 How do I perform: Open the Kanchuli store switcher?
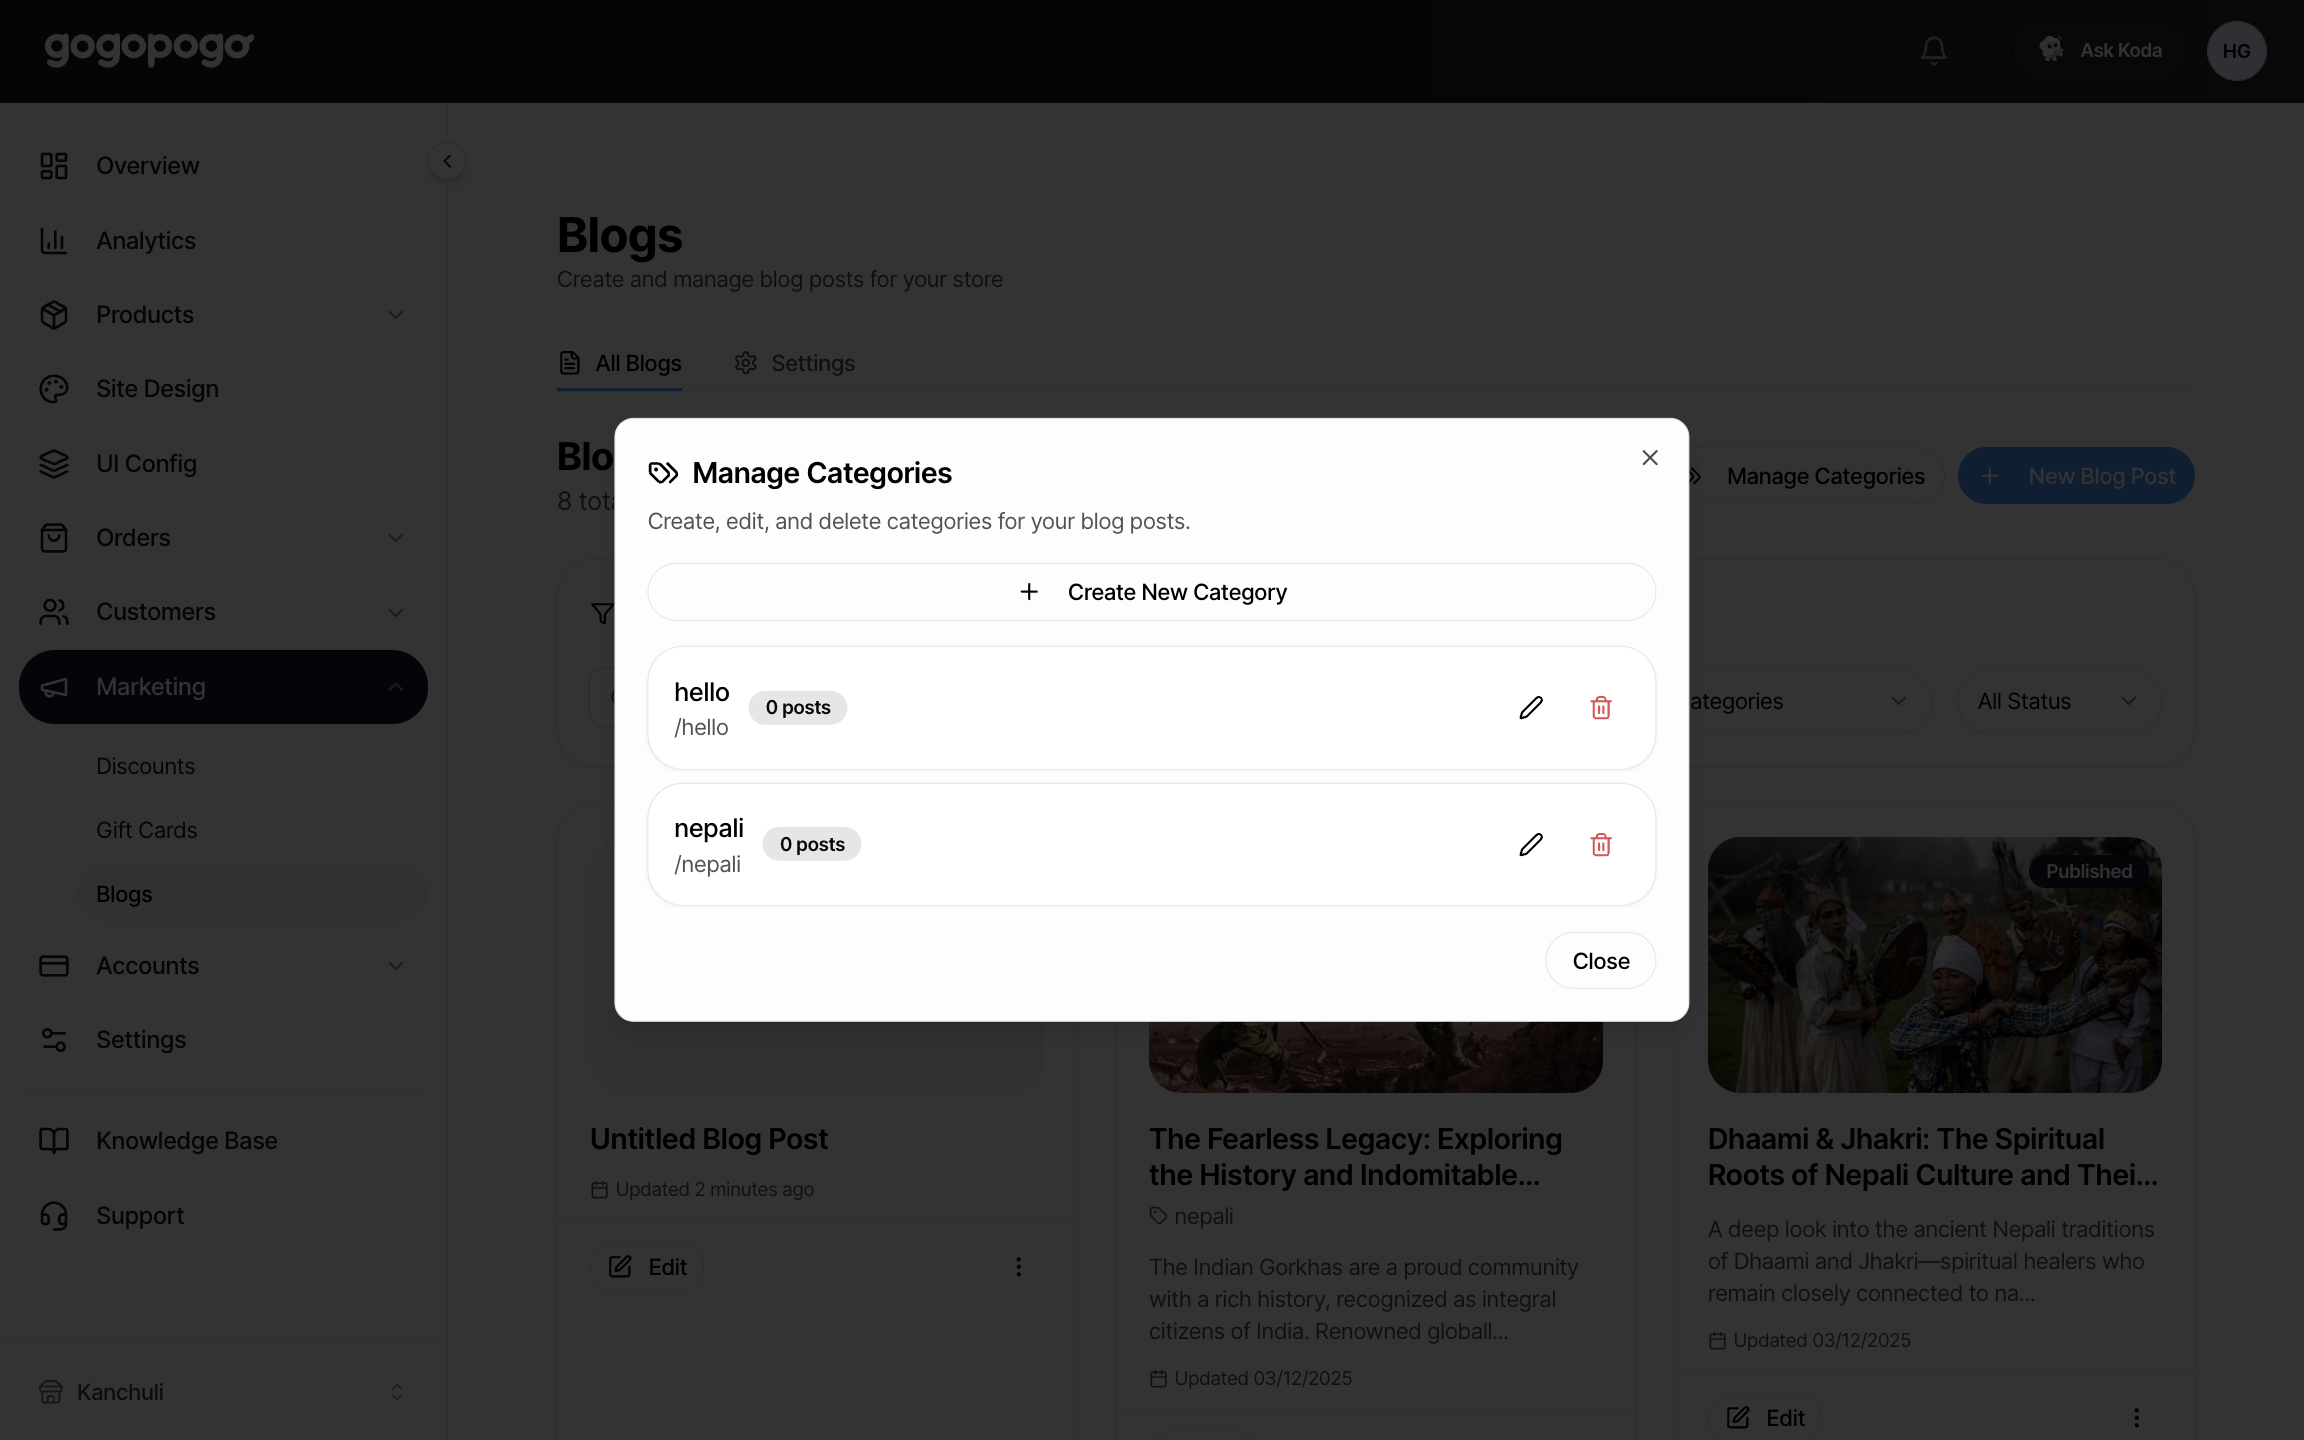(223, 1392)
